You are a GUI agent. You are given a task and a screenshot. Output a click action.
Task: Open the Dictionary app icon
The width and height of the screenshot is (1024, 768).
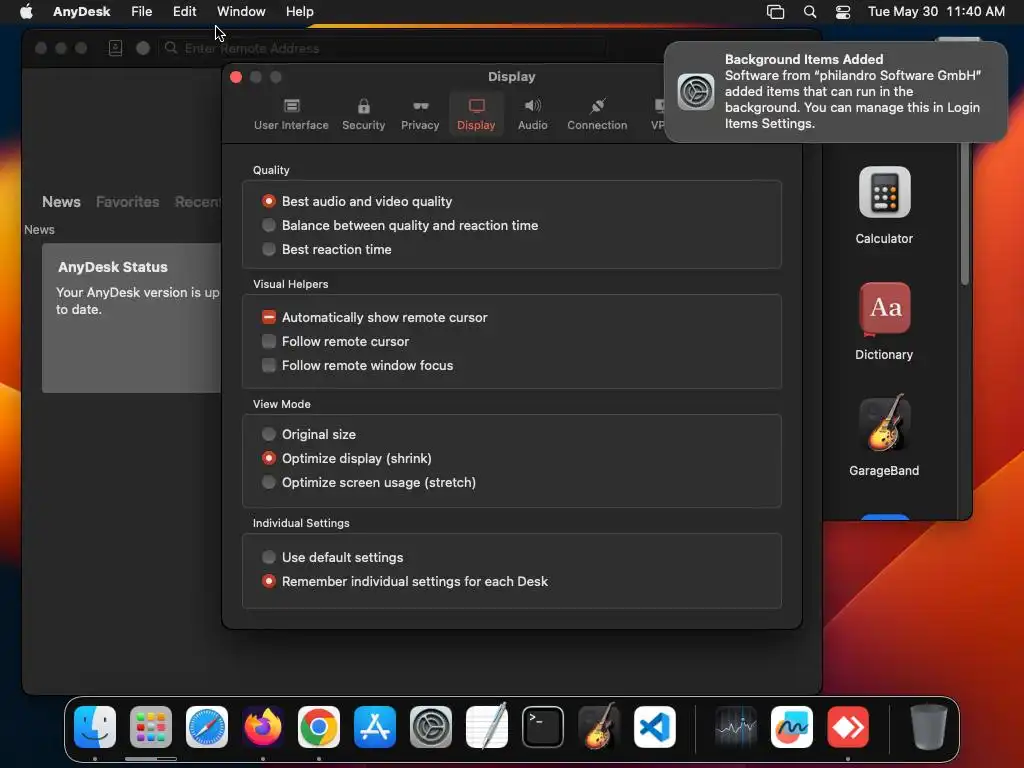coord(884,308)
